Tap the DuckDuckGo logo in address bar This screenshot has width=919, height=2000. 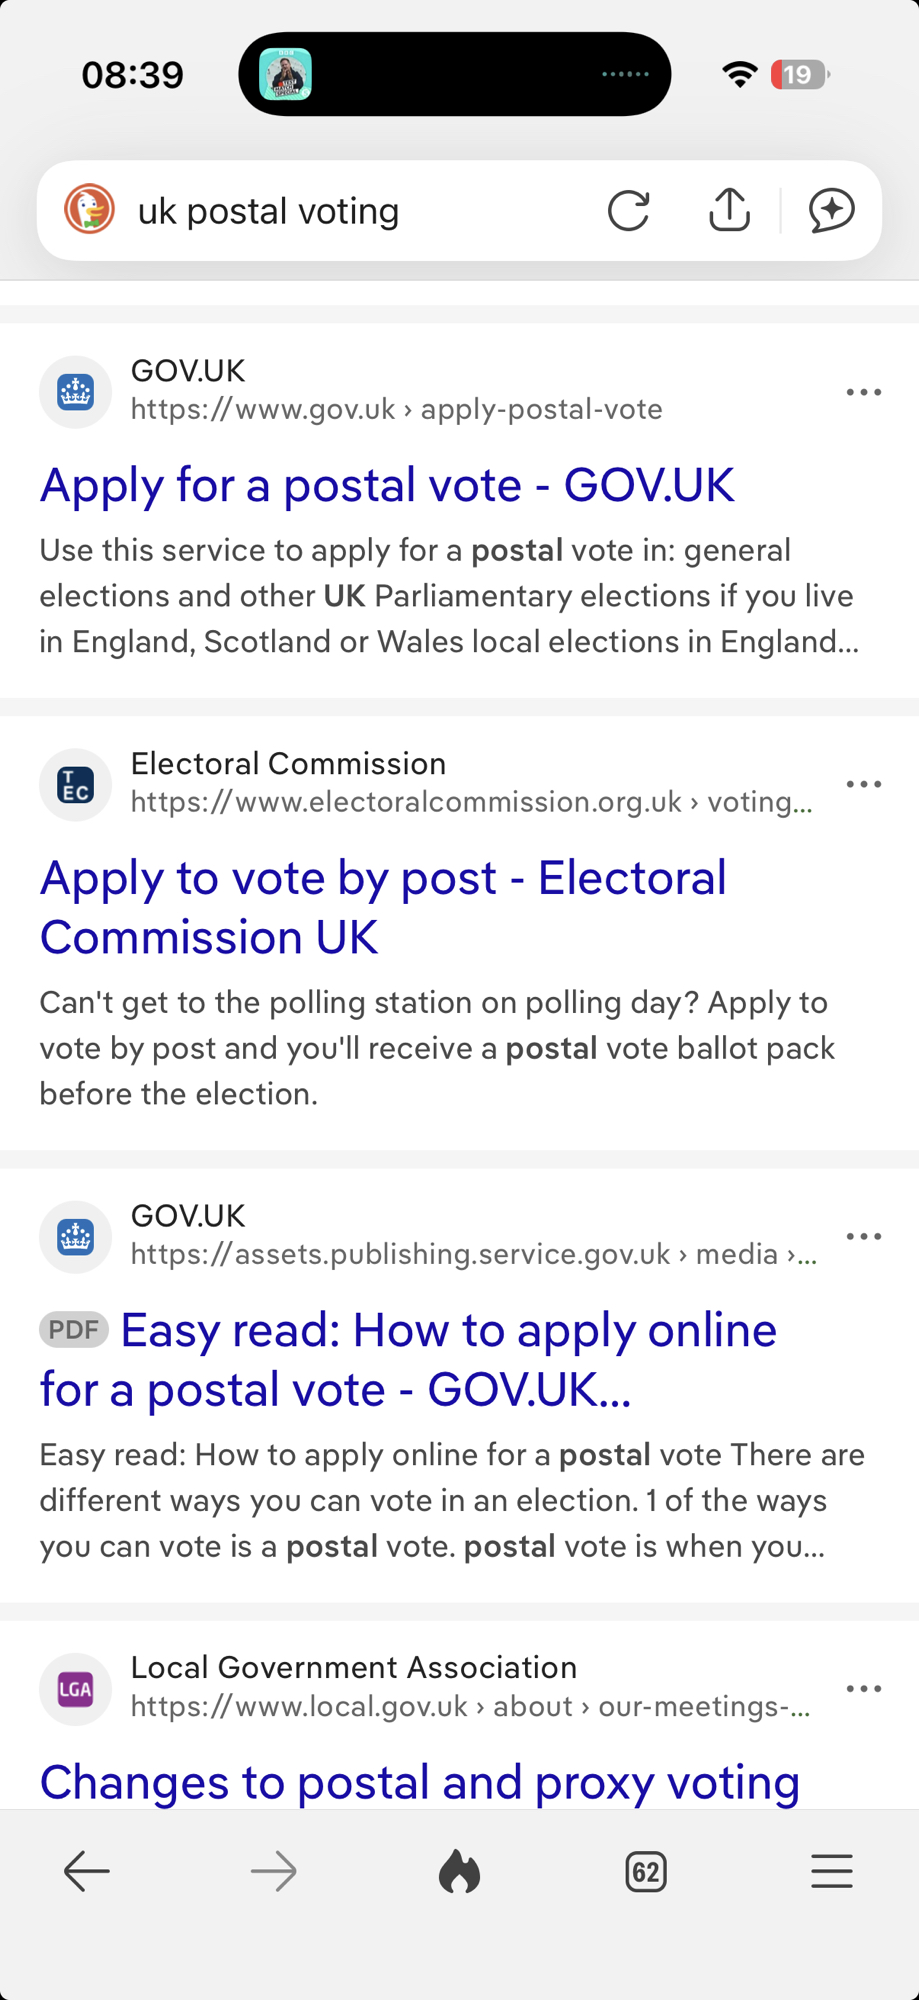coord(90,210)
